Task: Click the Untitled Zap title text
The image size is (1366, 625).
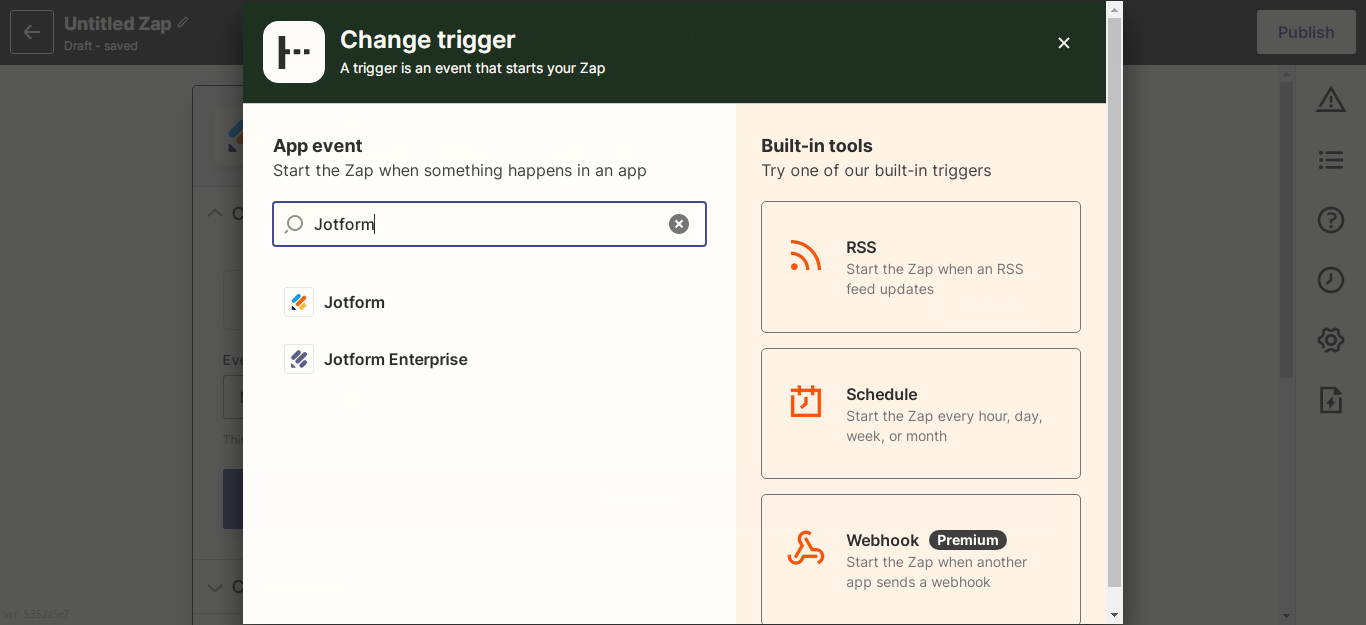Action: coord(118,23)
